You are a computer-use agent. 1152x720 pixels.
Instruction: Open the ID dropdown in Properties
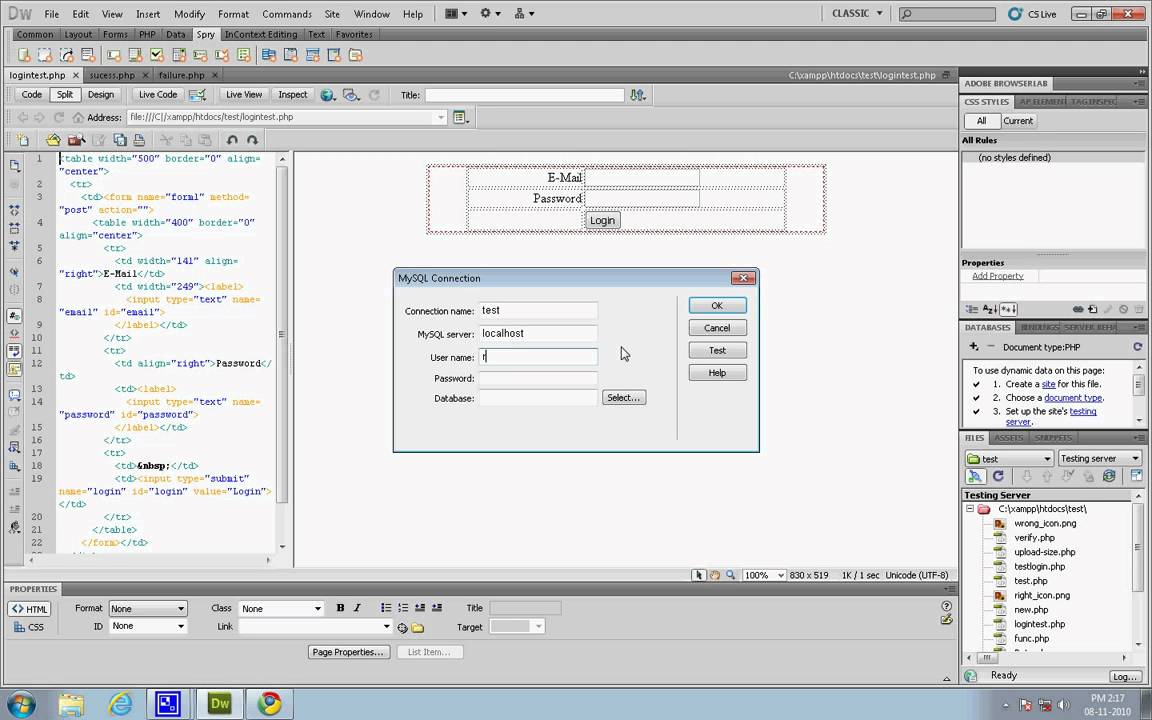click(x=148, y=626)
